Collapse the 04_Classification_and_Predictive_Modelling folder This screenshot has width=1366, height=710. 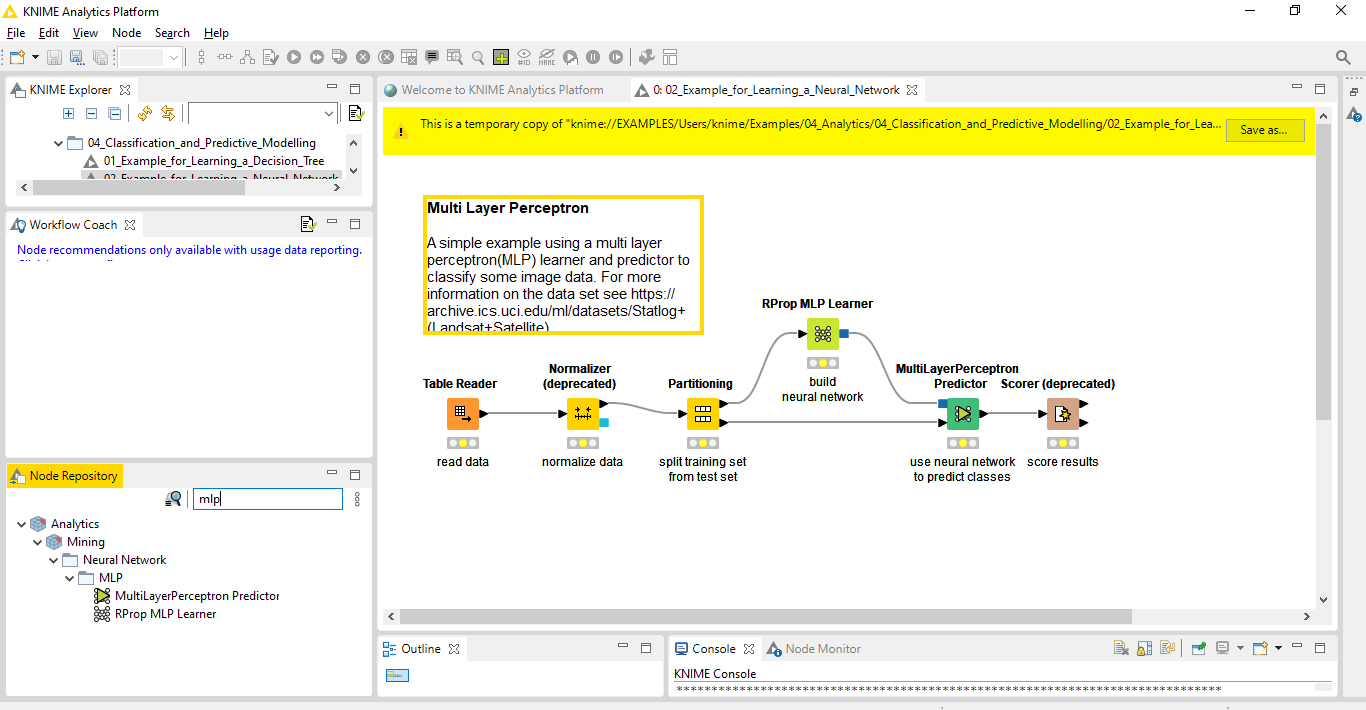[x=59, y=143]
